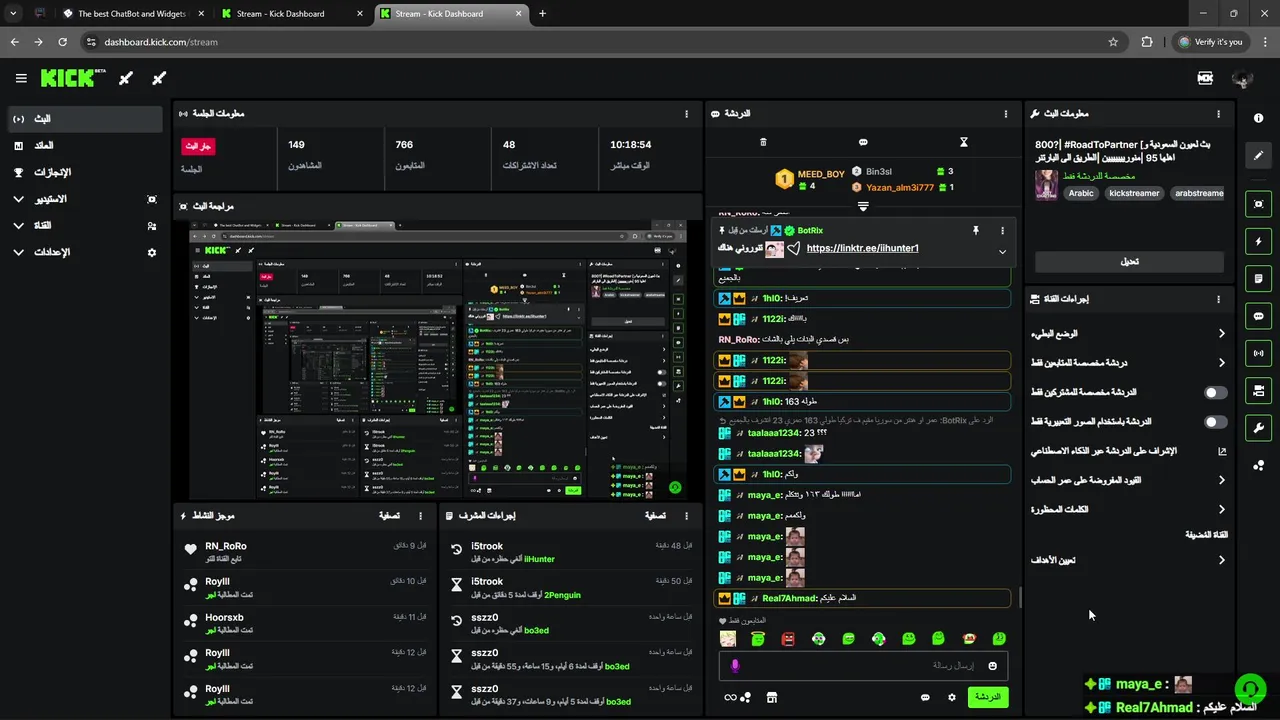Click the trash icon in chat toolbar
The height and width of the screenshot is (720, 1280).
tap(763, 142)
